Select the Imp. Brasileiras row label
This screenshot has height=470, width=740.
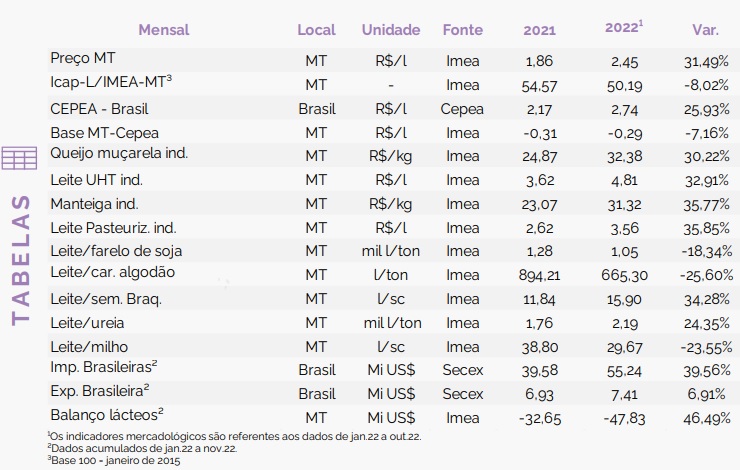[103, 367]
